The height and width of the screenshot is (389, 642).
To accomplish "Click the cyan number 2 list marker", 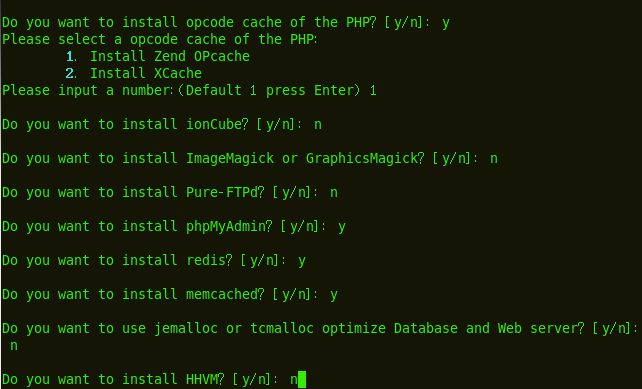I will [x=70, y=73].
